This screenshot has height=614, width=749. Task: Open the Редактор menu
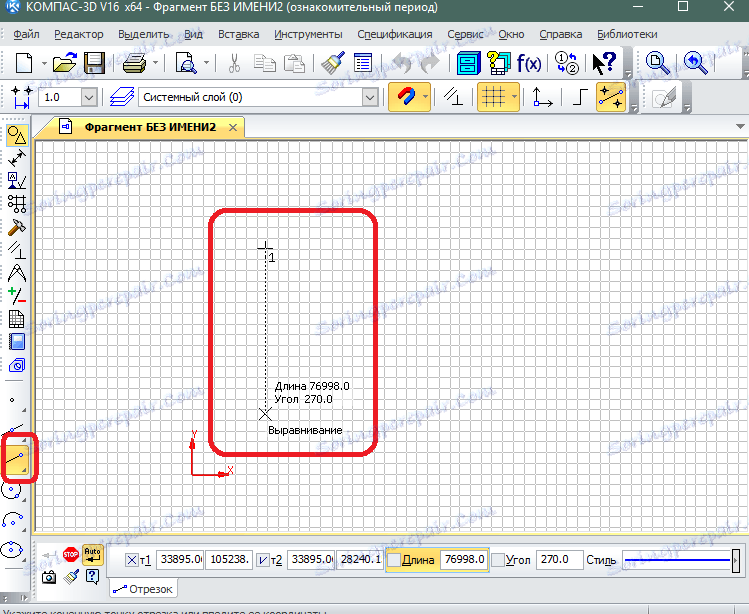pos(79,34)
